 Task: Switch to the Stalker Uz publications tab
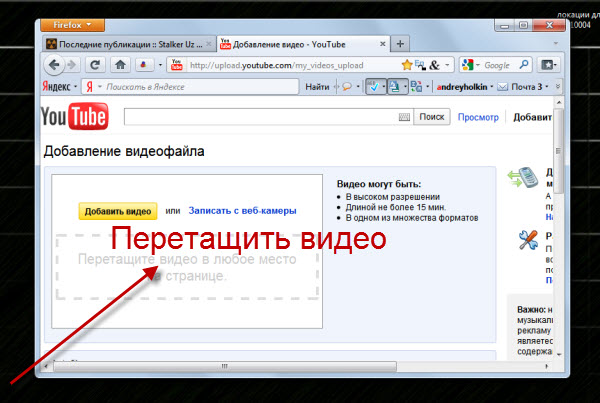pos(128,44)
